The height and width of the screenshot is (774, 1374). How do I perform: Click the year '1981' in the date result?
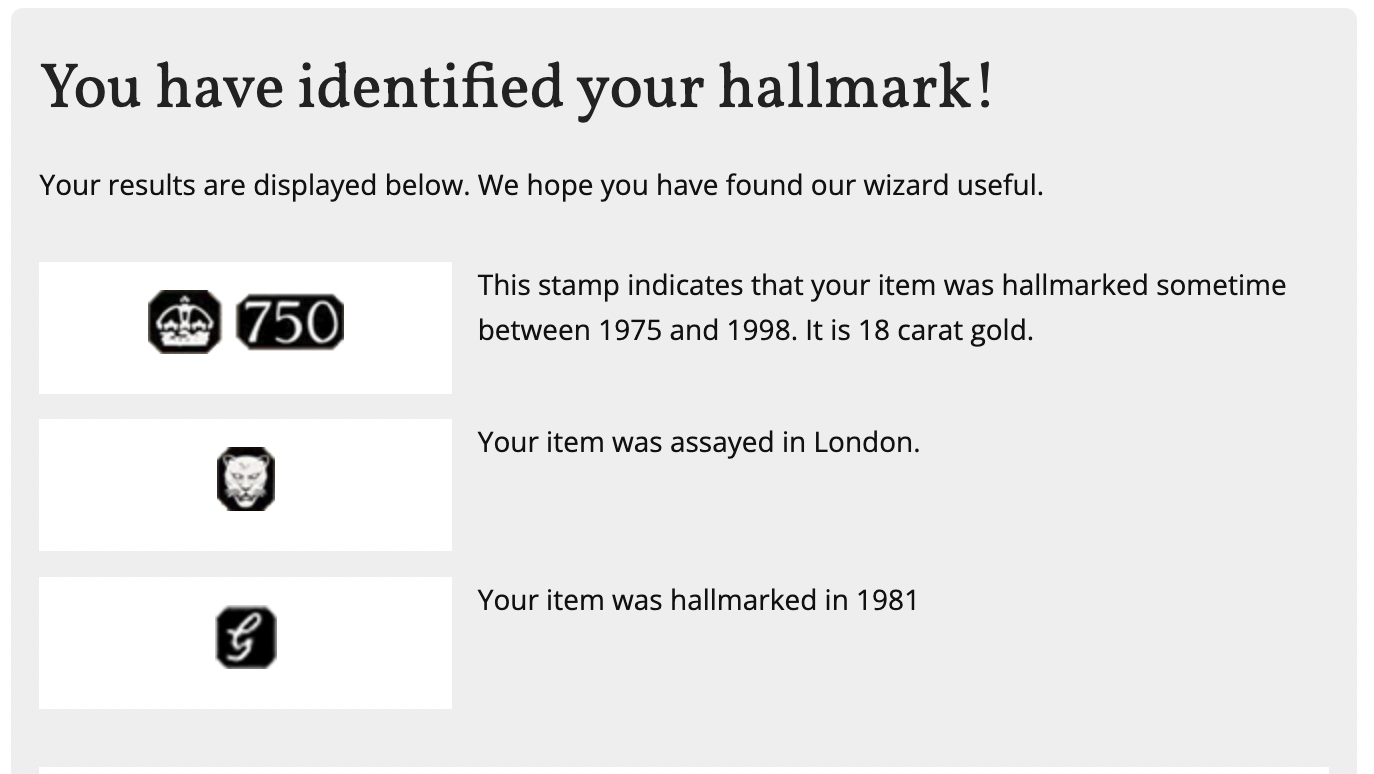(887, 600)
